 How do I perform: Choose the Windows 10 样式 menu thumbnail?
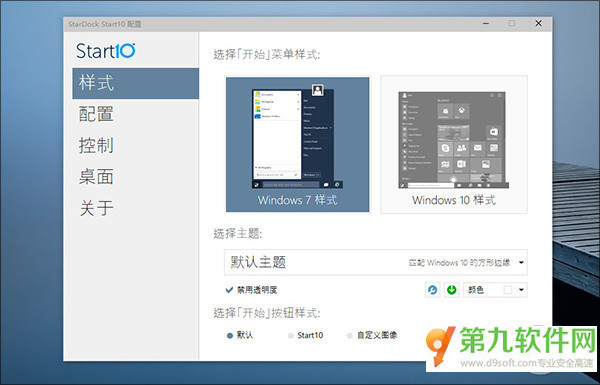click(x=454, y=144)
